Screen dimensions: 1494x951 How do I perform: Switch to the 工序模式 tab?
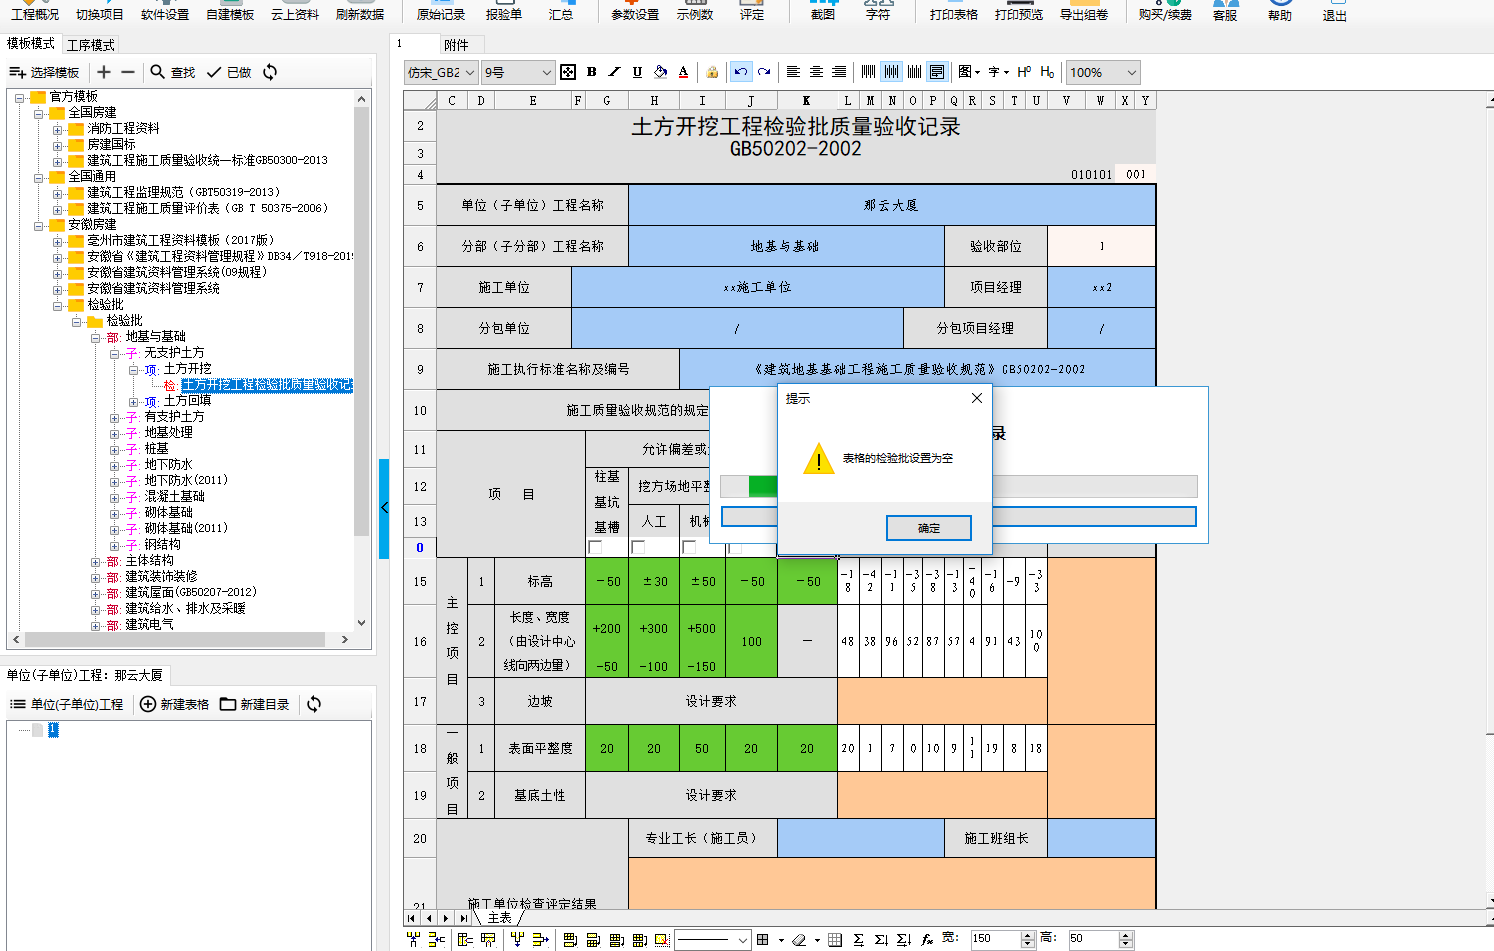tap(90, 45)
